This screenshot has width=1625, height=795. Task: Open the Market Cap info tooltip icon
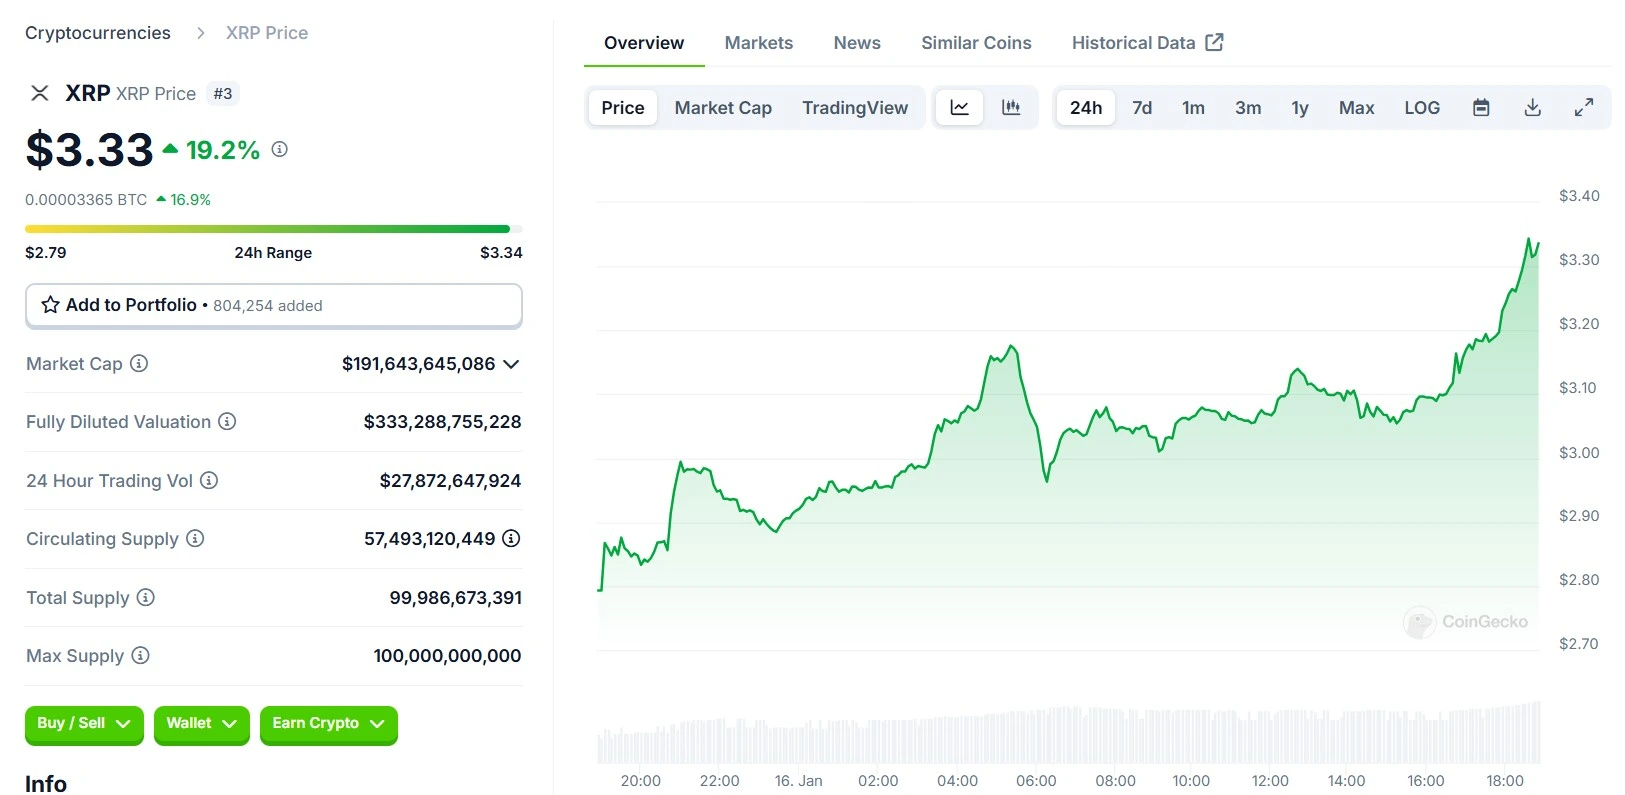click(x=139, y=364)
